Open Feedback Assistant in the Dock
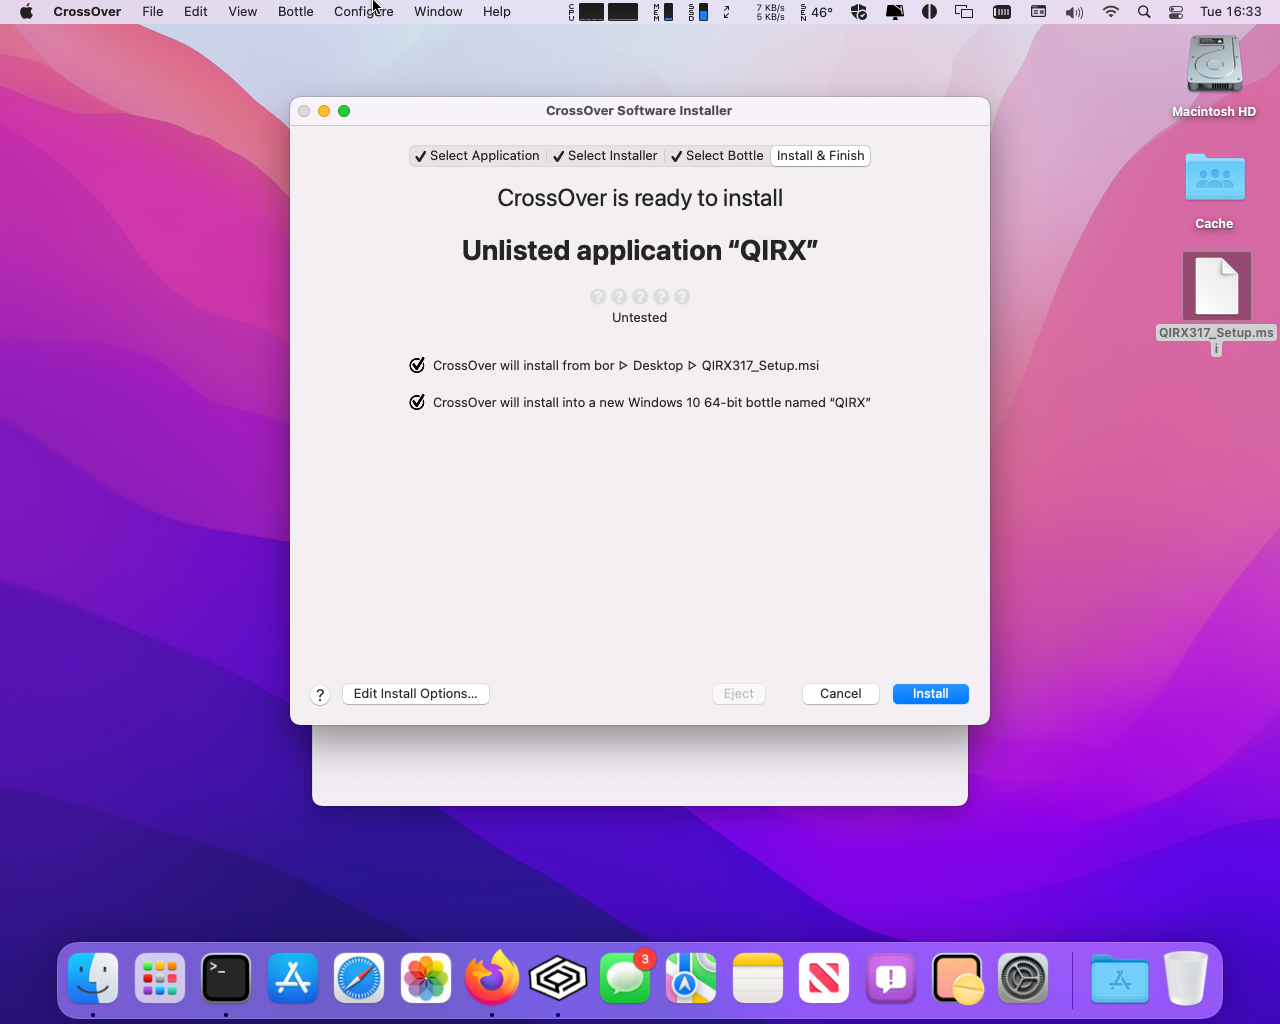Screen dimensions: 1280x1024 (891, 977)
